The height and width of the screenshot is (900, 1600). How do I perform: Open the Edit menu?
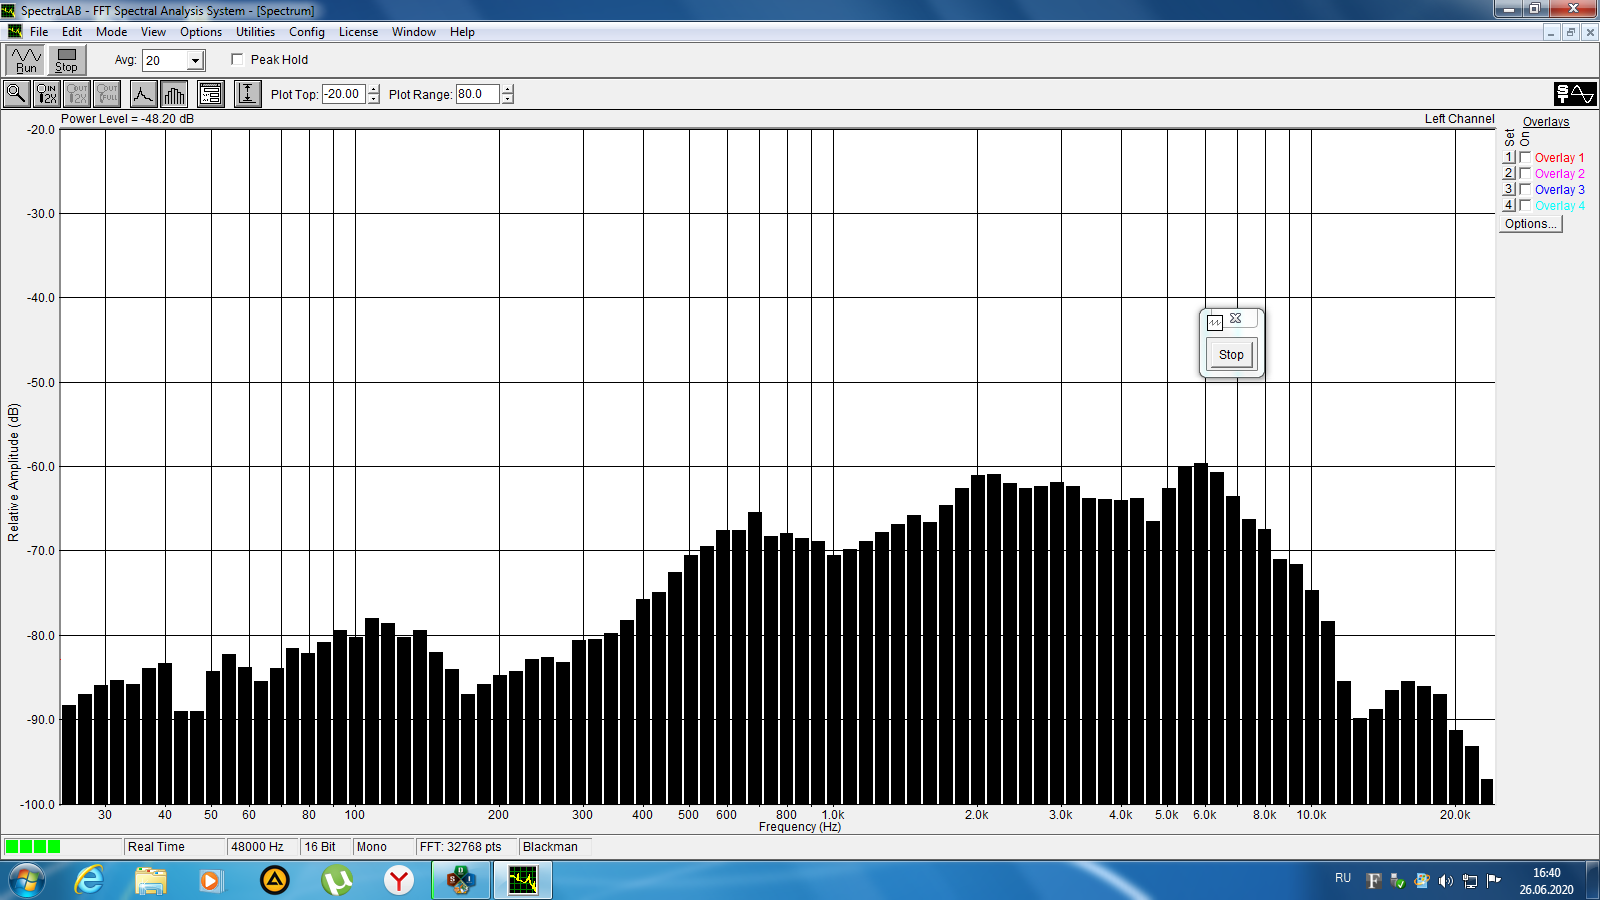point(72,32)
